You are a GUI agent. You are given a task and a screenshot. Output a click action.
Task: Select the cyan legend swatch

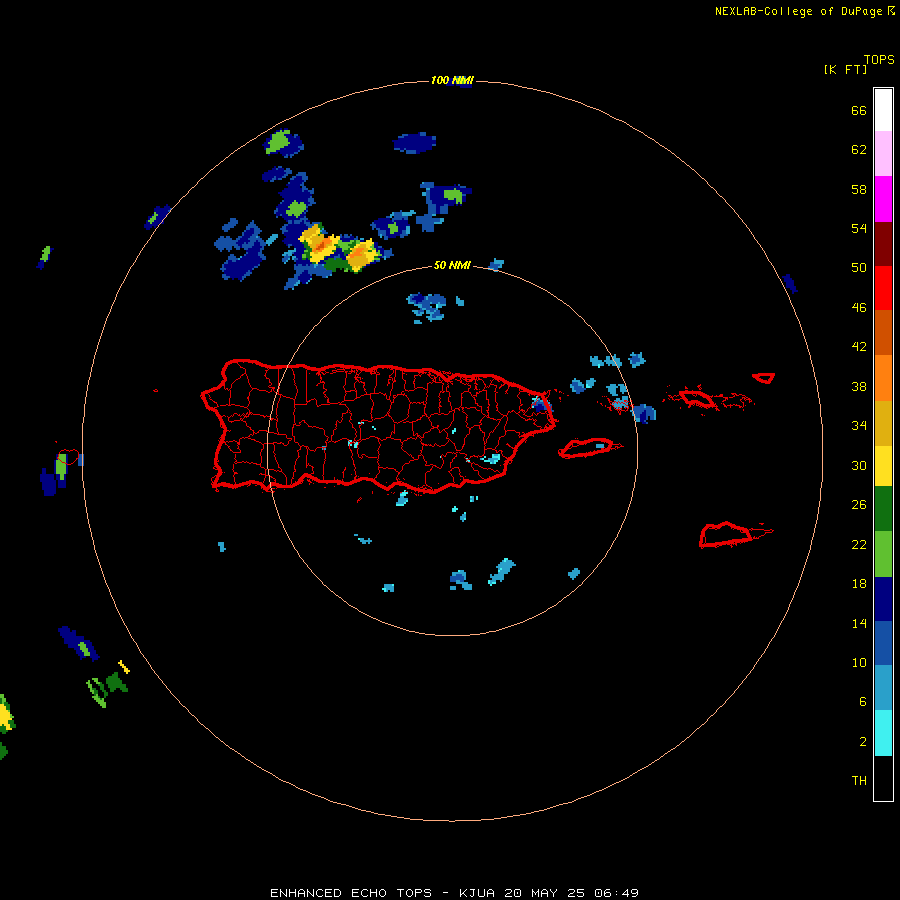click(883, 733)
